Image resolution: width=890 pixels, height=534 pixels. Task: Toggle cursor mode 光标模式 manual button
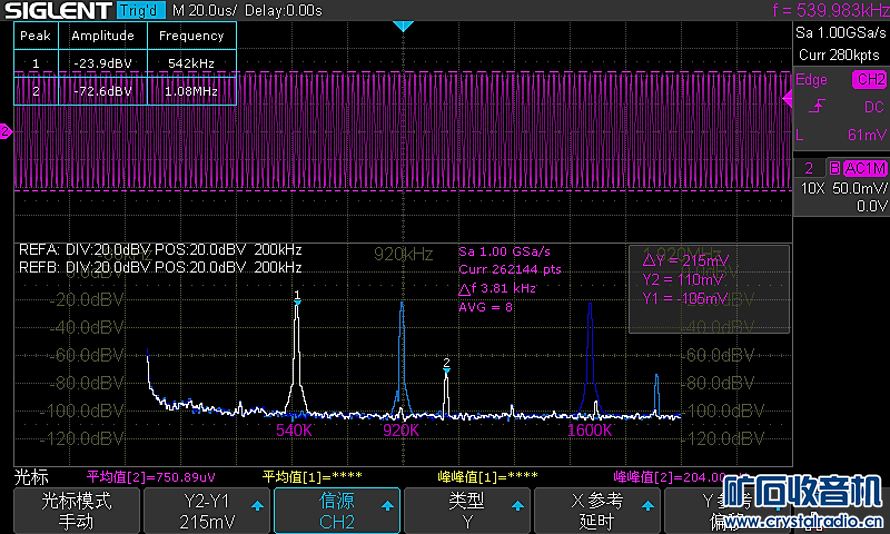pyautogui.click(x=75, y=511)
